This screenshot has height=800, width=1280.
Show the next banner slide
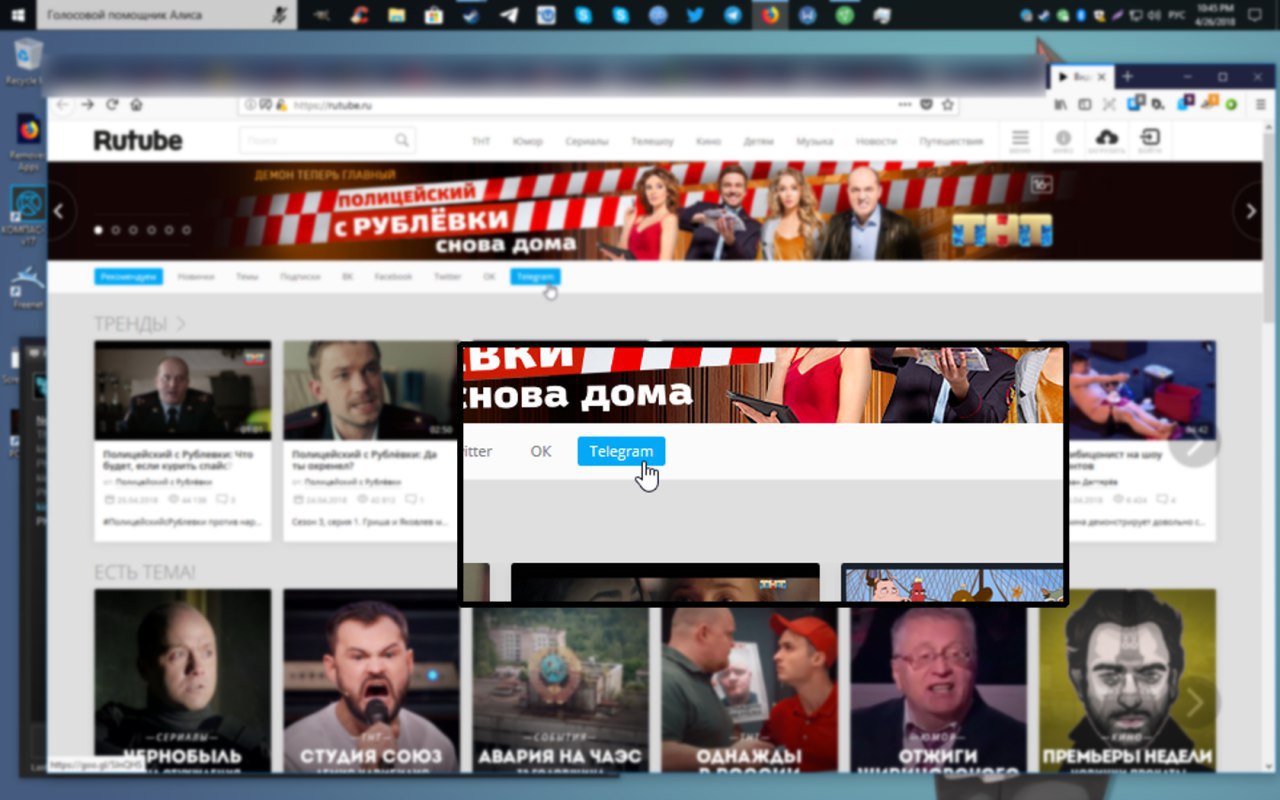point(1249,211)
